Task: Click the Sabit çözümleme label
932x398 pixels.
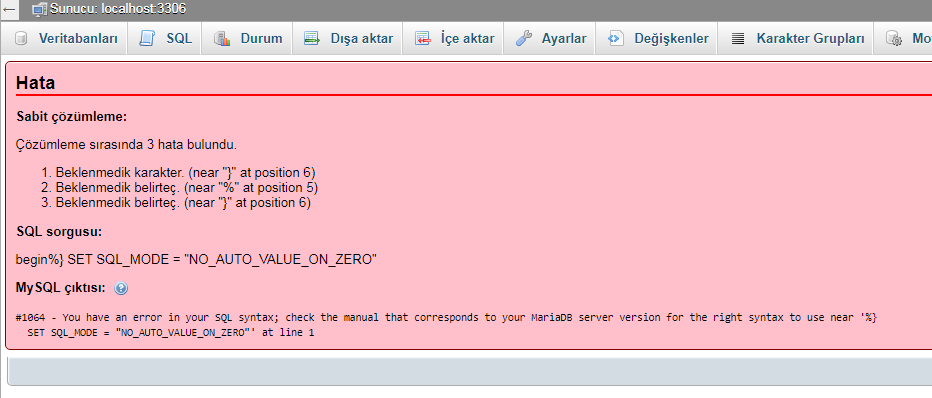Action: (72, 116)
